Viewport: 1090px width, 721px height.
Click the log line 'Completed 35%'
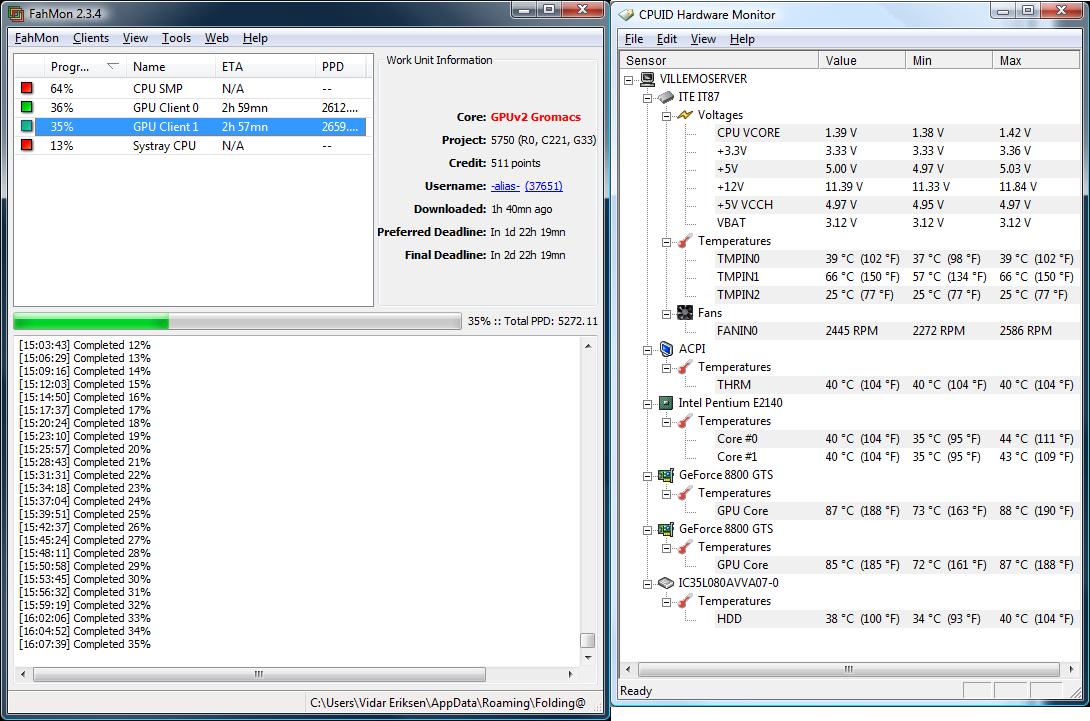[x=85, y=644]
